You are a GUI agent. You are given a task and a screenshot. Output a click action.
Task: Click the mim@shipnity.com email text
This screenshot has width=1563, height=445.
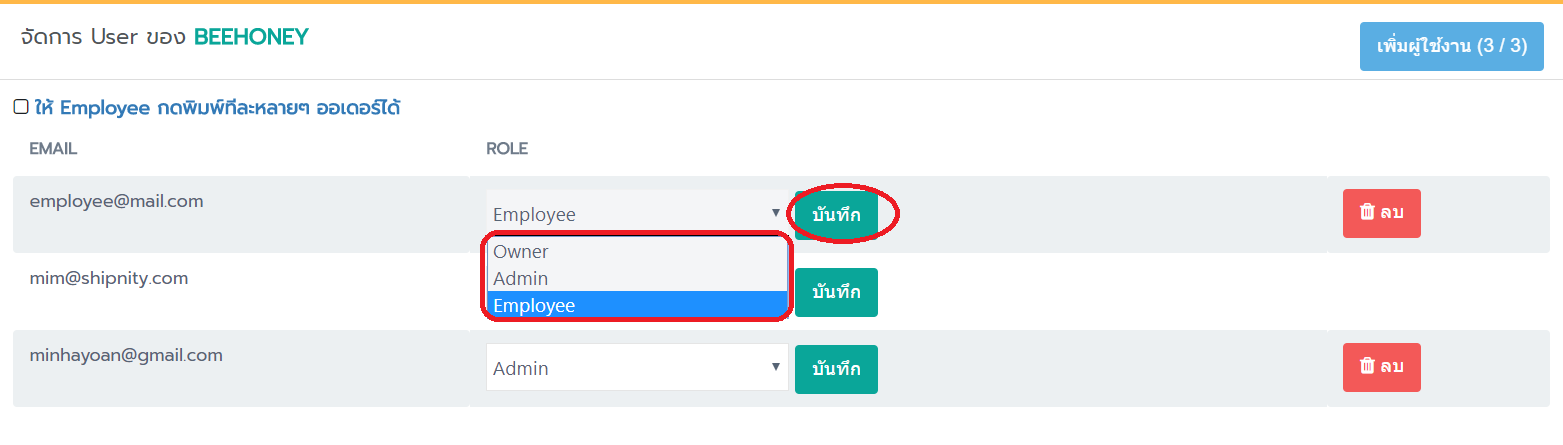[x=109, y=278]
